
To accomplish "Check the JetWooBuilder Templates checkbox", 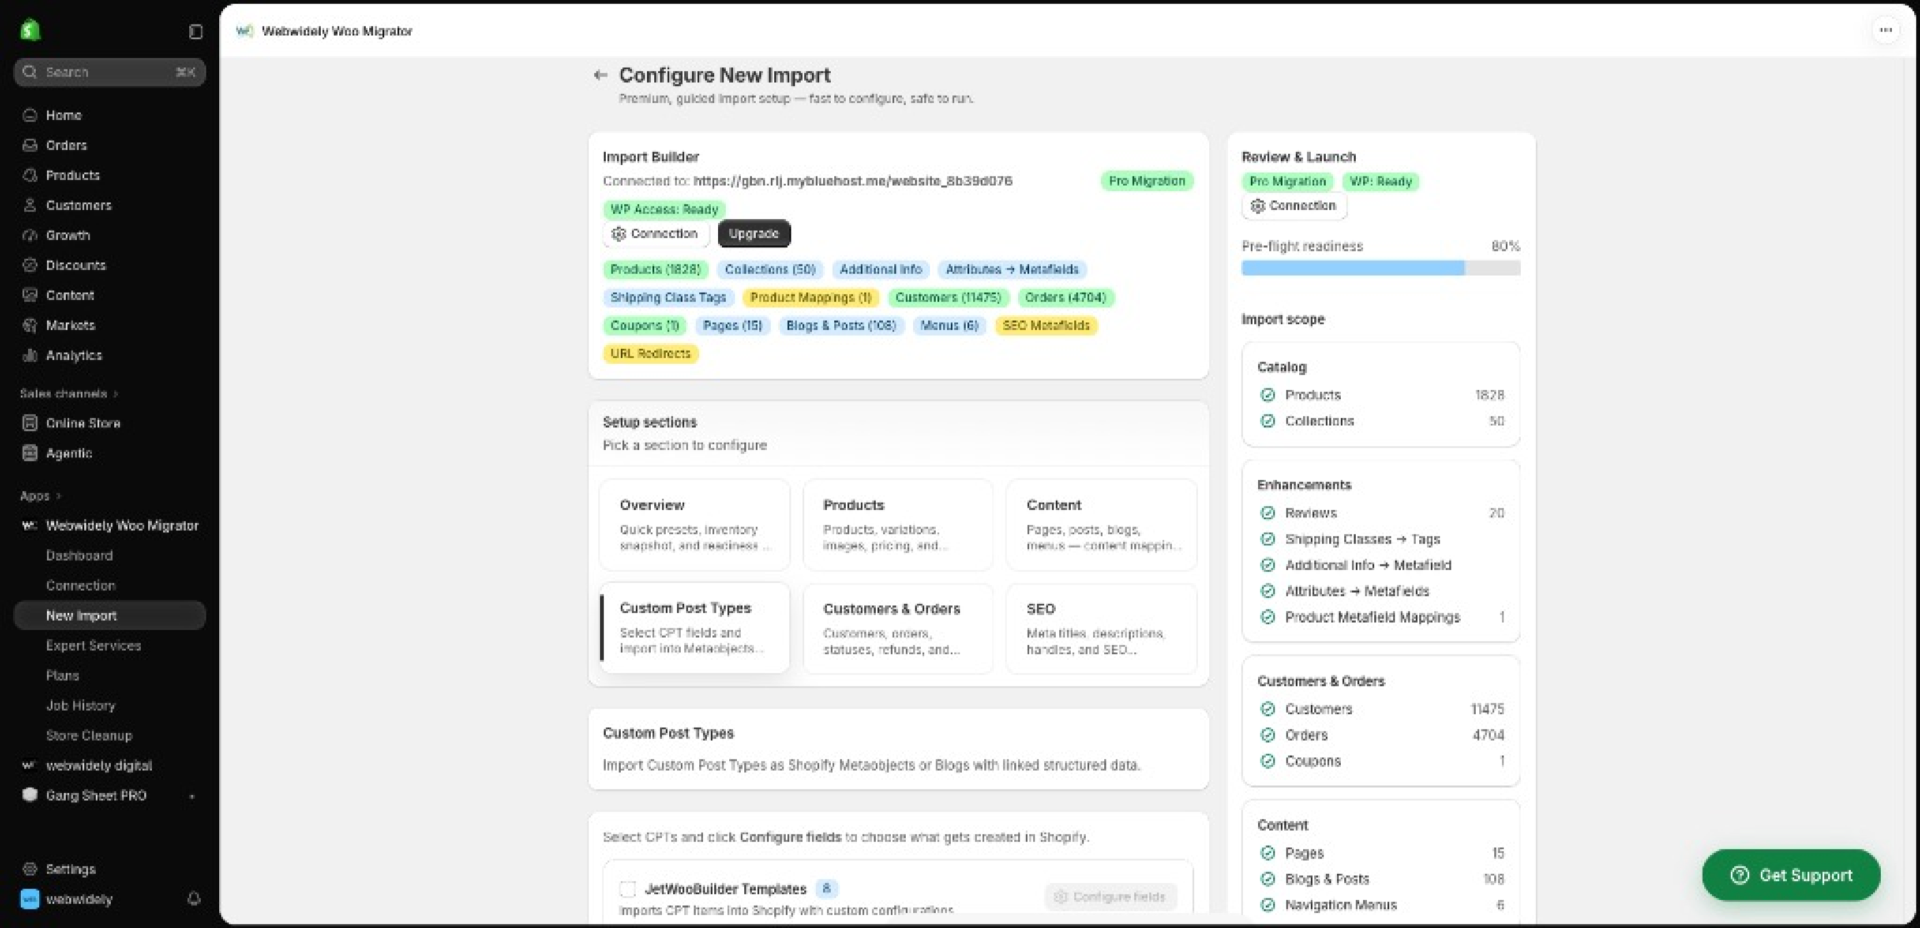I will (x=628, y=888).
